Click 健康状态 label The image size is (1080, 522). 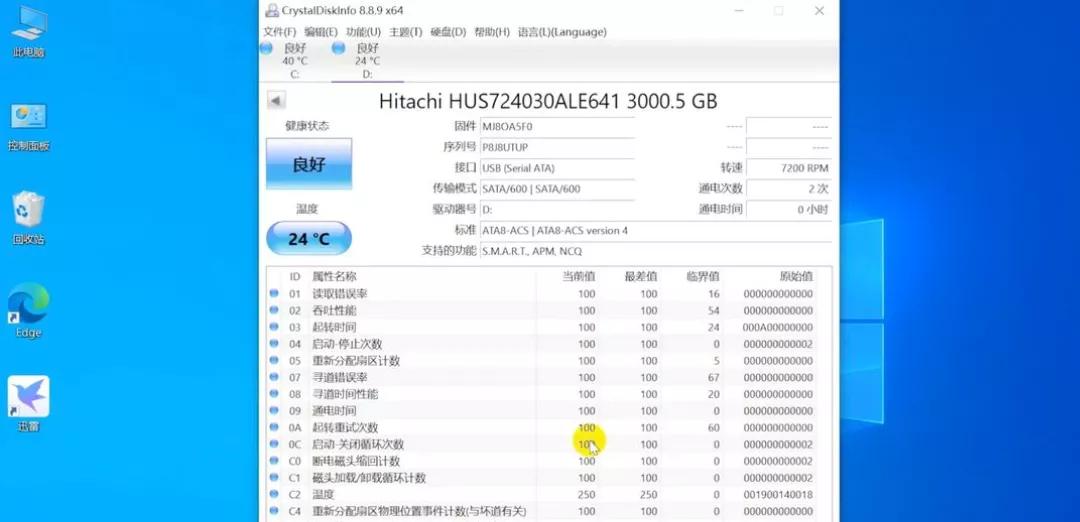tap(307, 126)
